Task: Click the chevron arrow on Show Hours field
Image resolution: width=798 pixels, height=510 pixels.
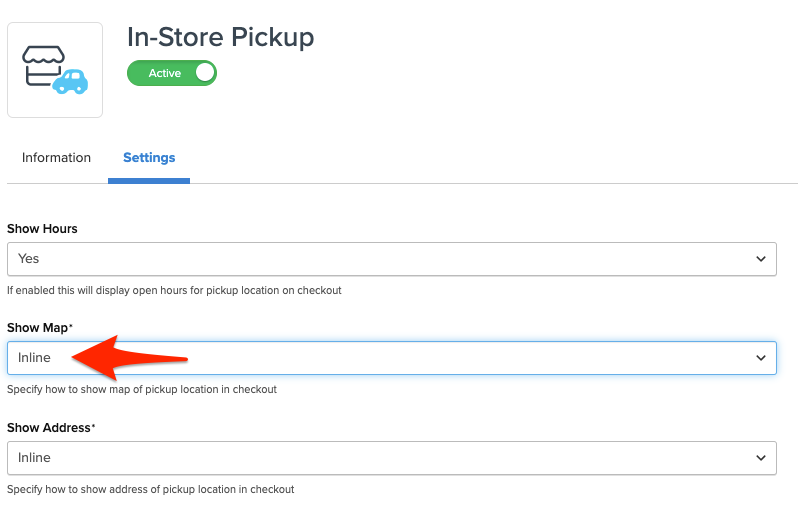Action: [x=761, y=258]
